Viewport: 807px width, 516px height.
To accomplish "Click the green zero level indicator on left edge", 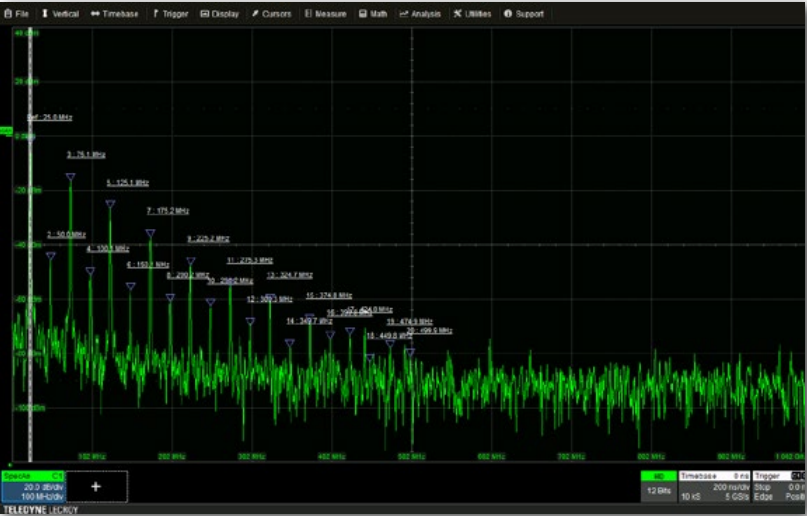I will [x=5, y=131].
